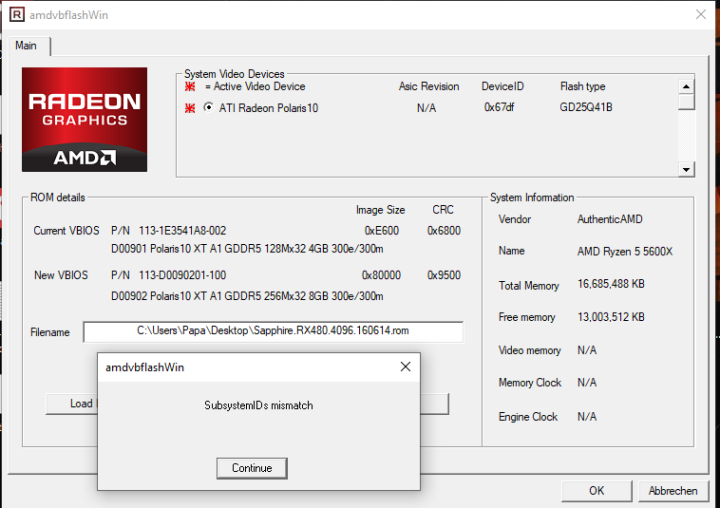Image resolution: width=720 pixels, height=508 pixels.
Task: Click the 8GB Polaris10 XT description line
Action: pyautogui.click(x=247, y=296)
